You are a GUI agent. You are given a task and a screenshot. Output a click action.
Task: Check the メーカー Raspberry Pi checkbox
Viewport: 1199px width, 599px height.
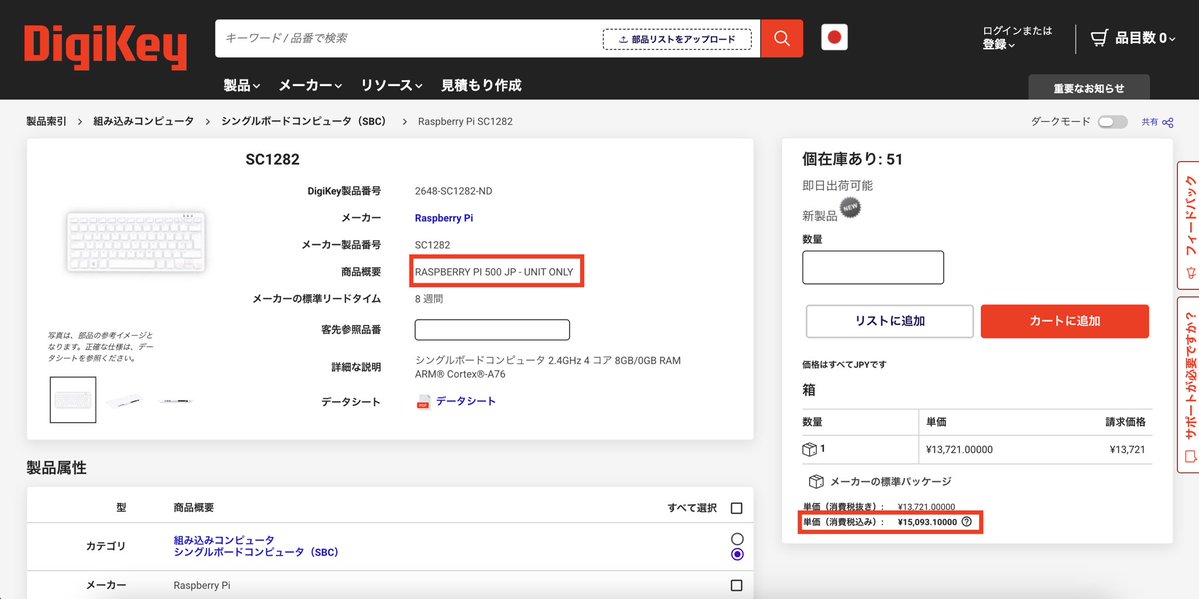[x=736, y=585]
